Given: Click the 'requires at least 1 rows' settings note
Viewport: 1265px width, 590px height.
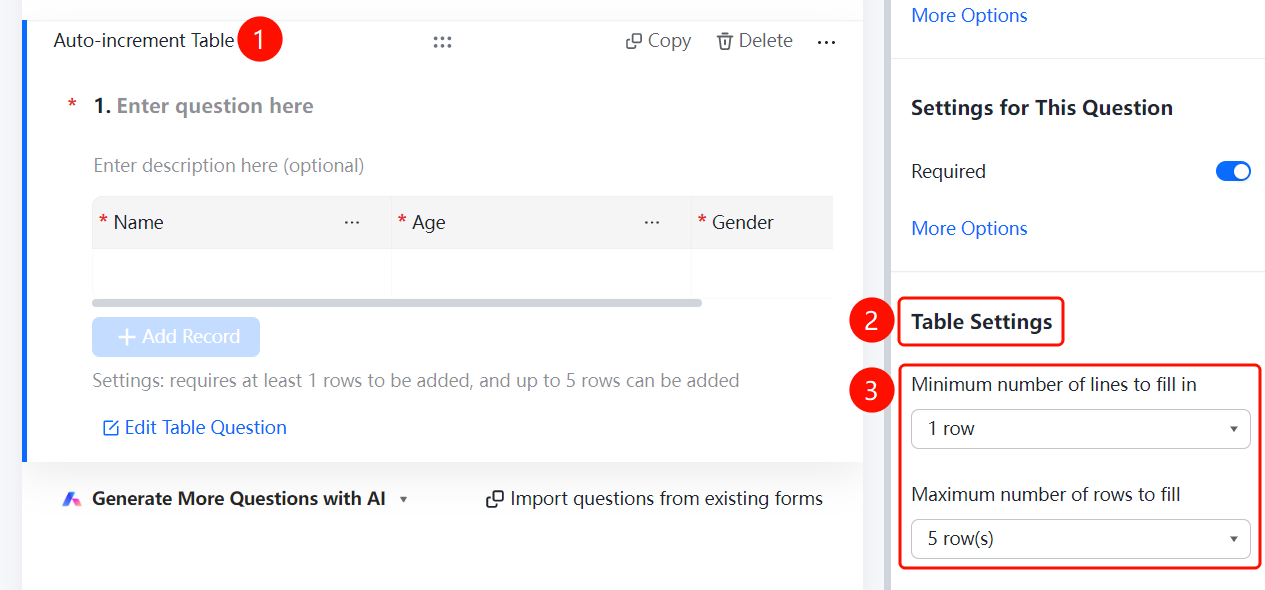Looking at the screenshot, I should point(416,381).
